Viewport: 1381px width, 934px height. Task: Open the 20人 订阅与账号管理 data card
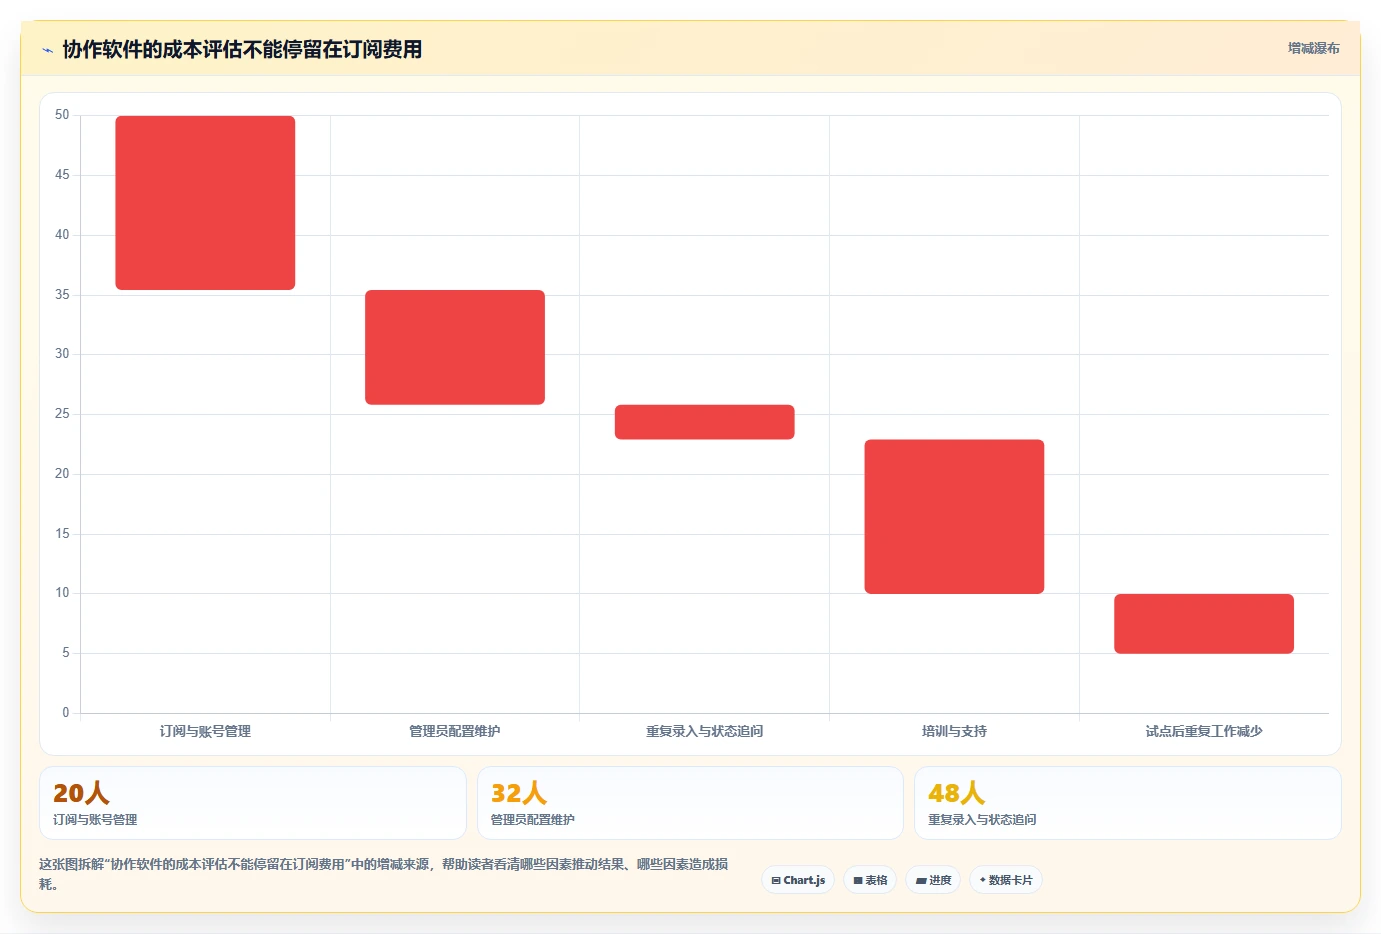(x=252, y=803)
